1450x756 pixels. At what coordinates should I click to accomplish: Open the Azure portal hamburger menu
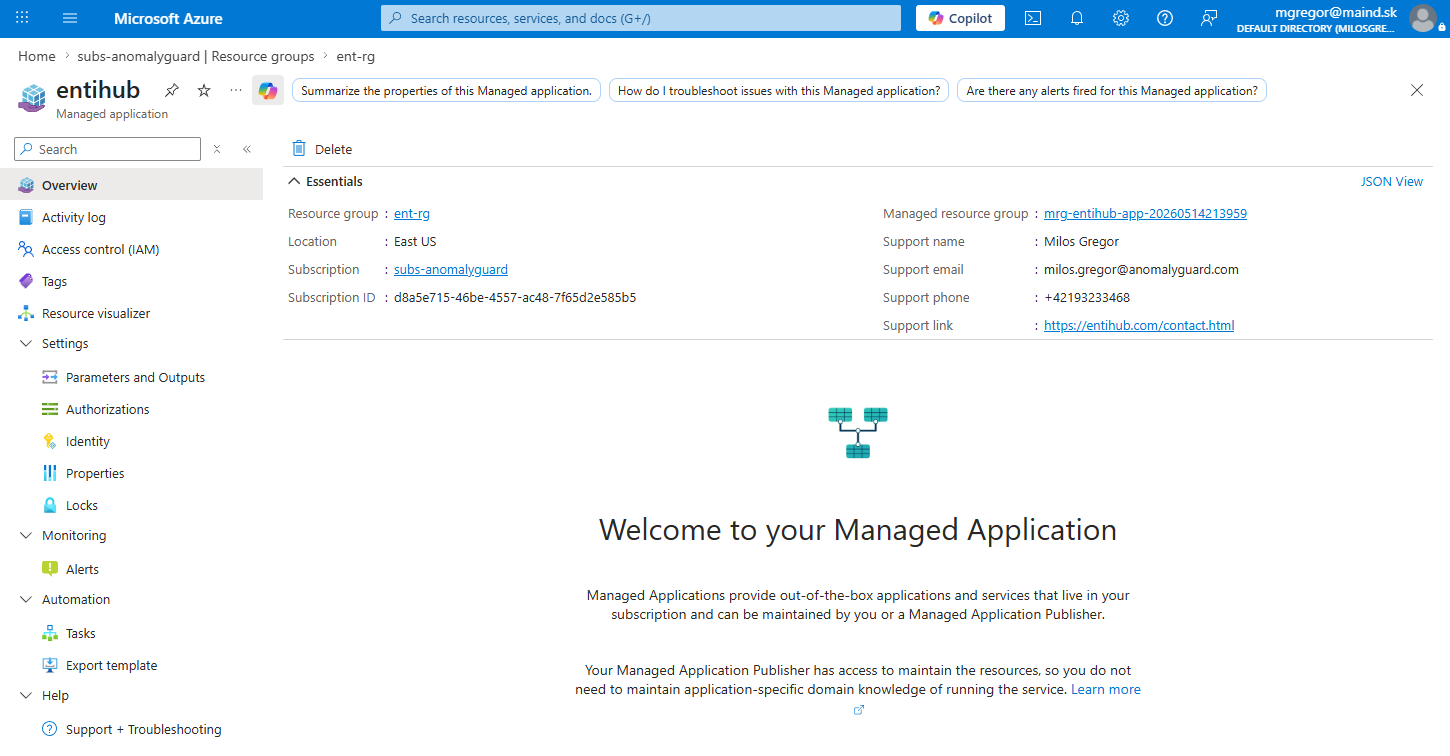click(x=70, y=18)
